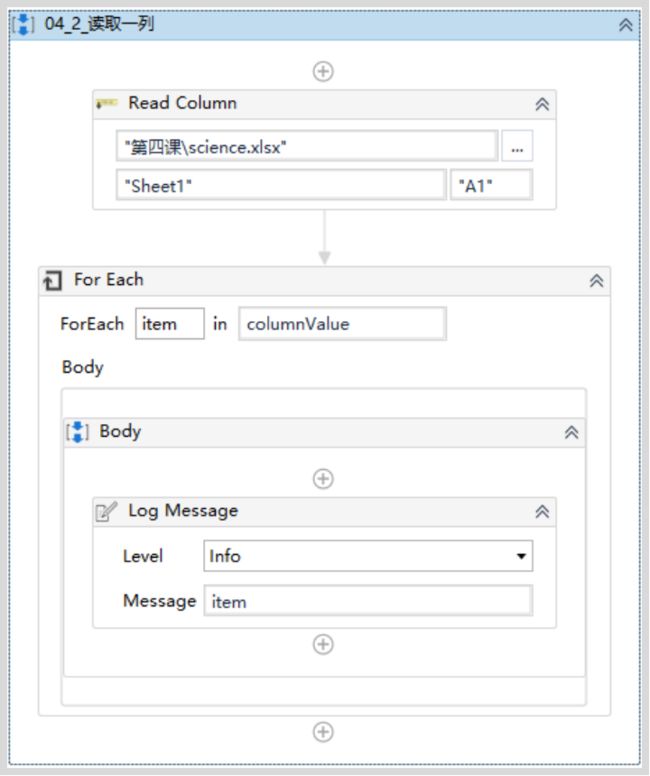Screen dimensions: 650x776
Task: Click the Read Column activity icon
Action: tap(107, 103)
